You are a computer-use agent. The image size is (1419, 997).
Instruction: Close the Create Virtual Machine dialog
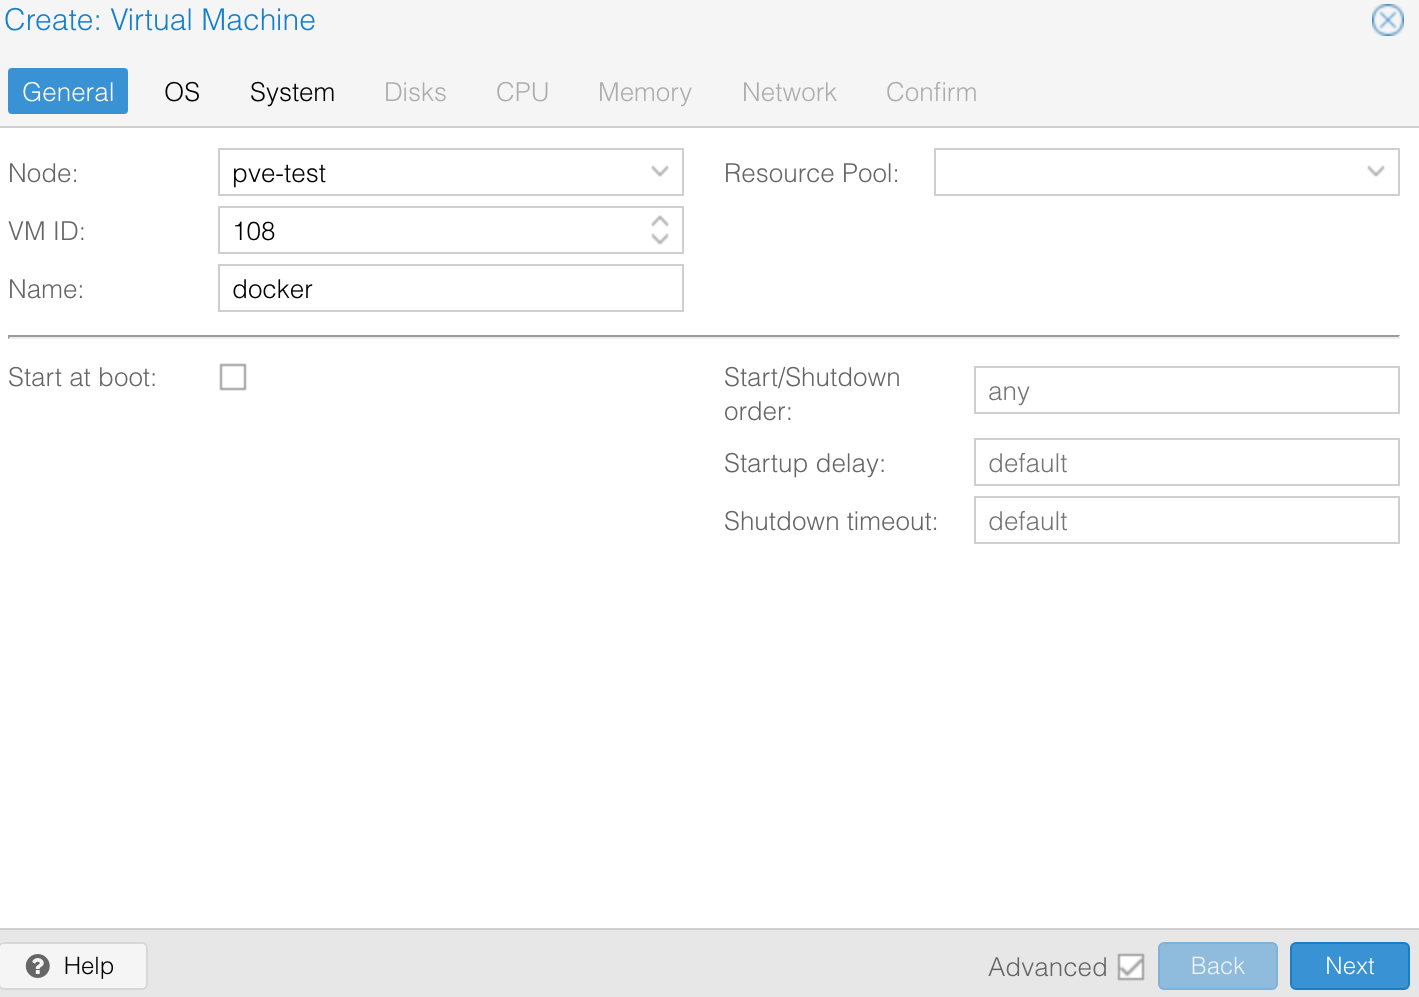click(x=1387, y=20)
